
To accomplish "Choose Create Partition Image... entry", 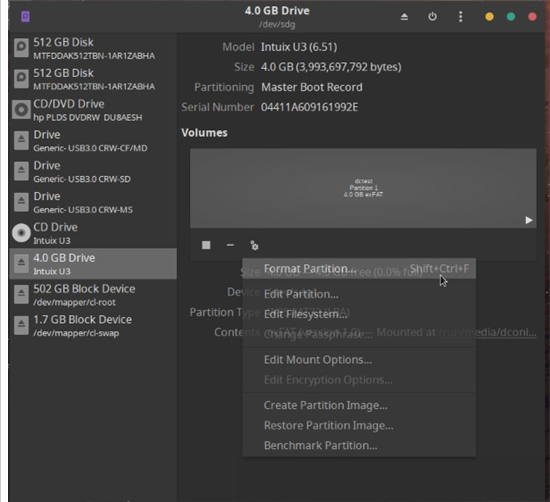I will (x=359, y=405).
